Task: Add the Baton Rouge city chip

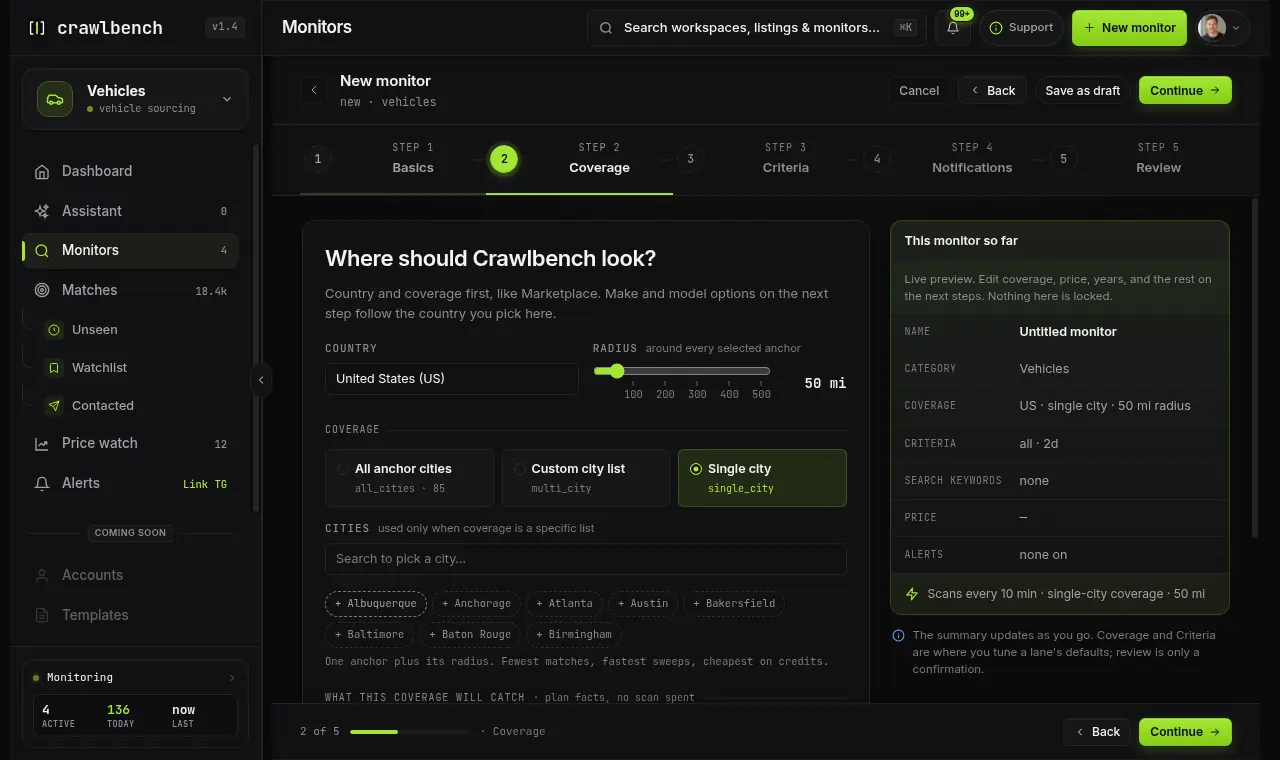Action: (470, 635)
